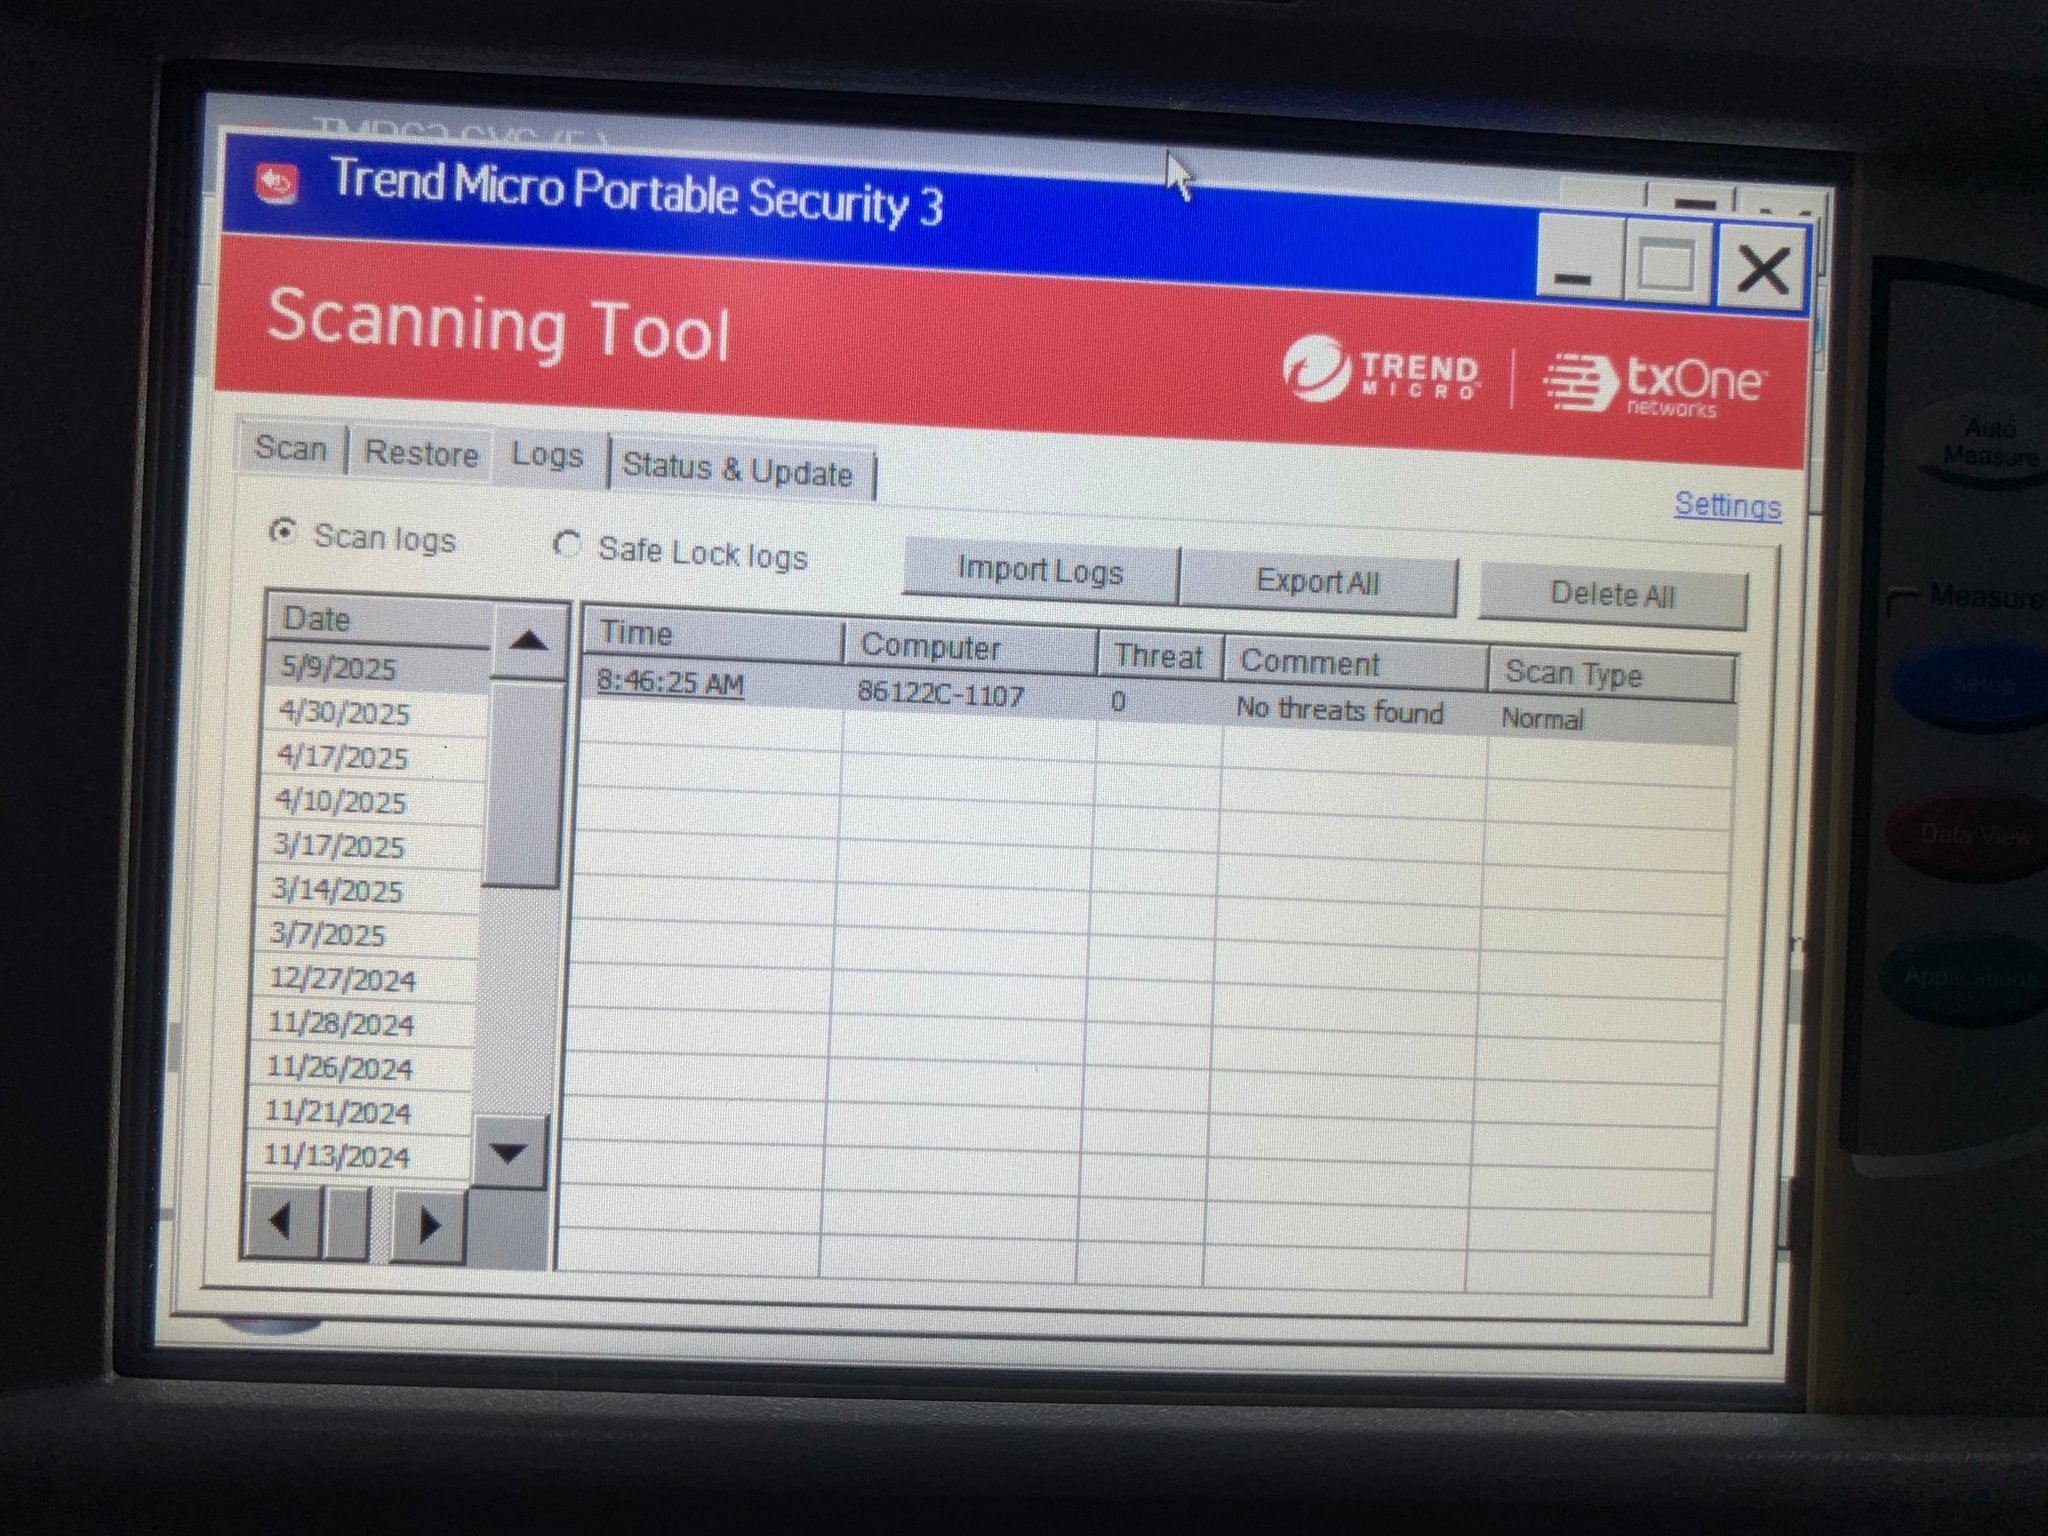Select the Safe Lock logs radio button
Viewport: 2048px width, 1536px height.
click(x=567, y=546)
